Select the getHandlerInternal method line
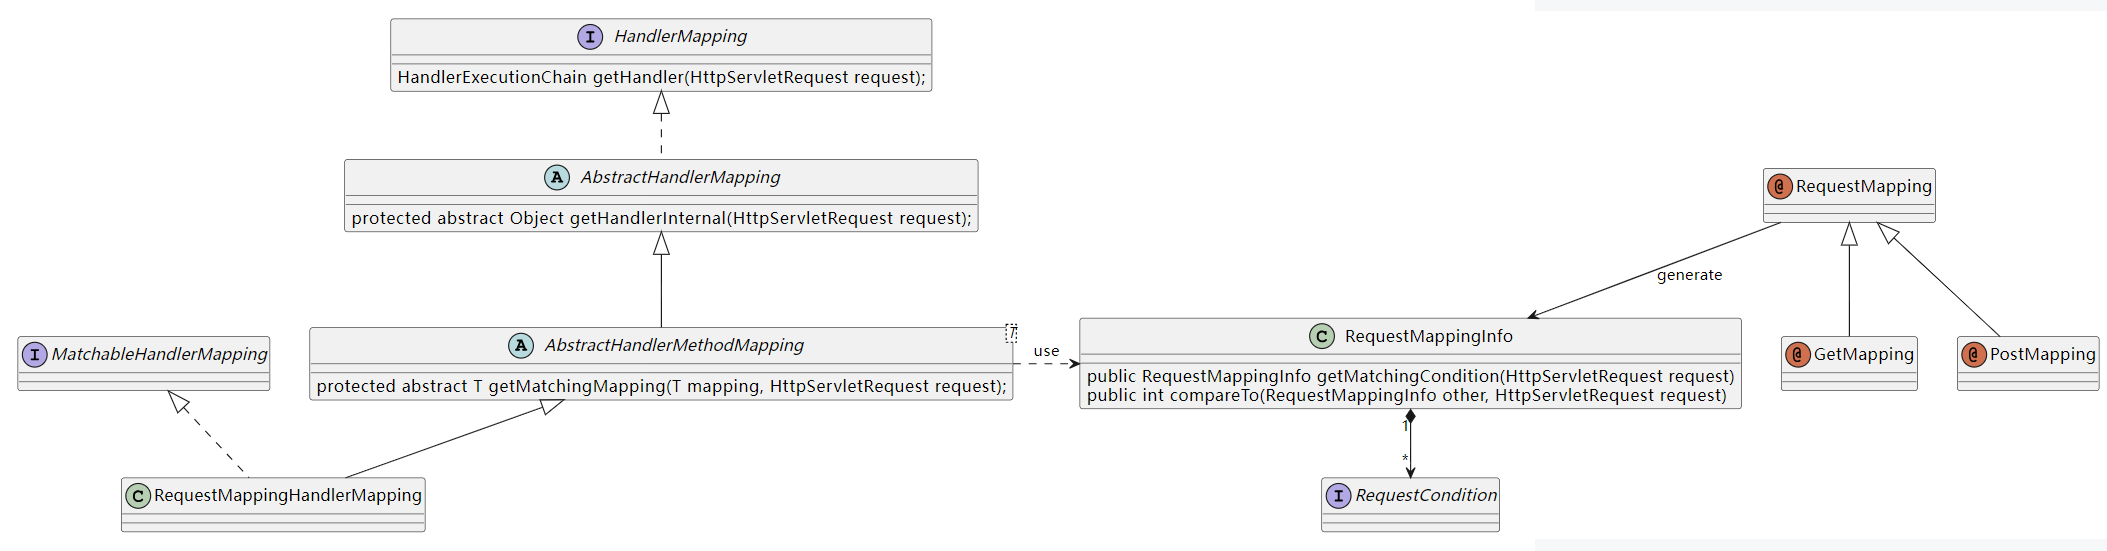 click(661, 218)
